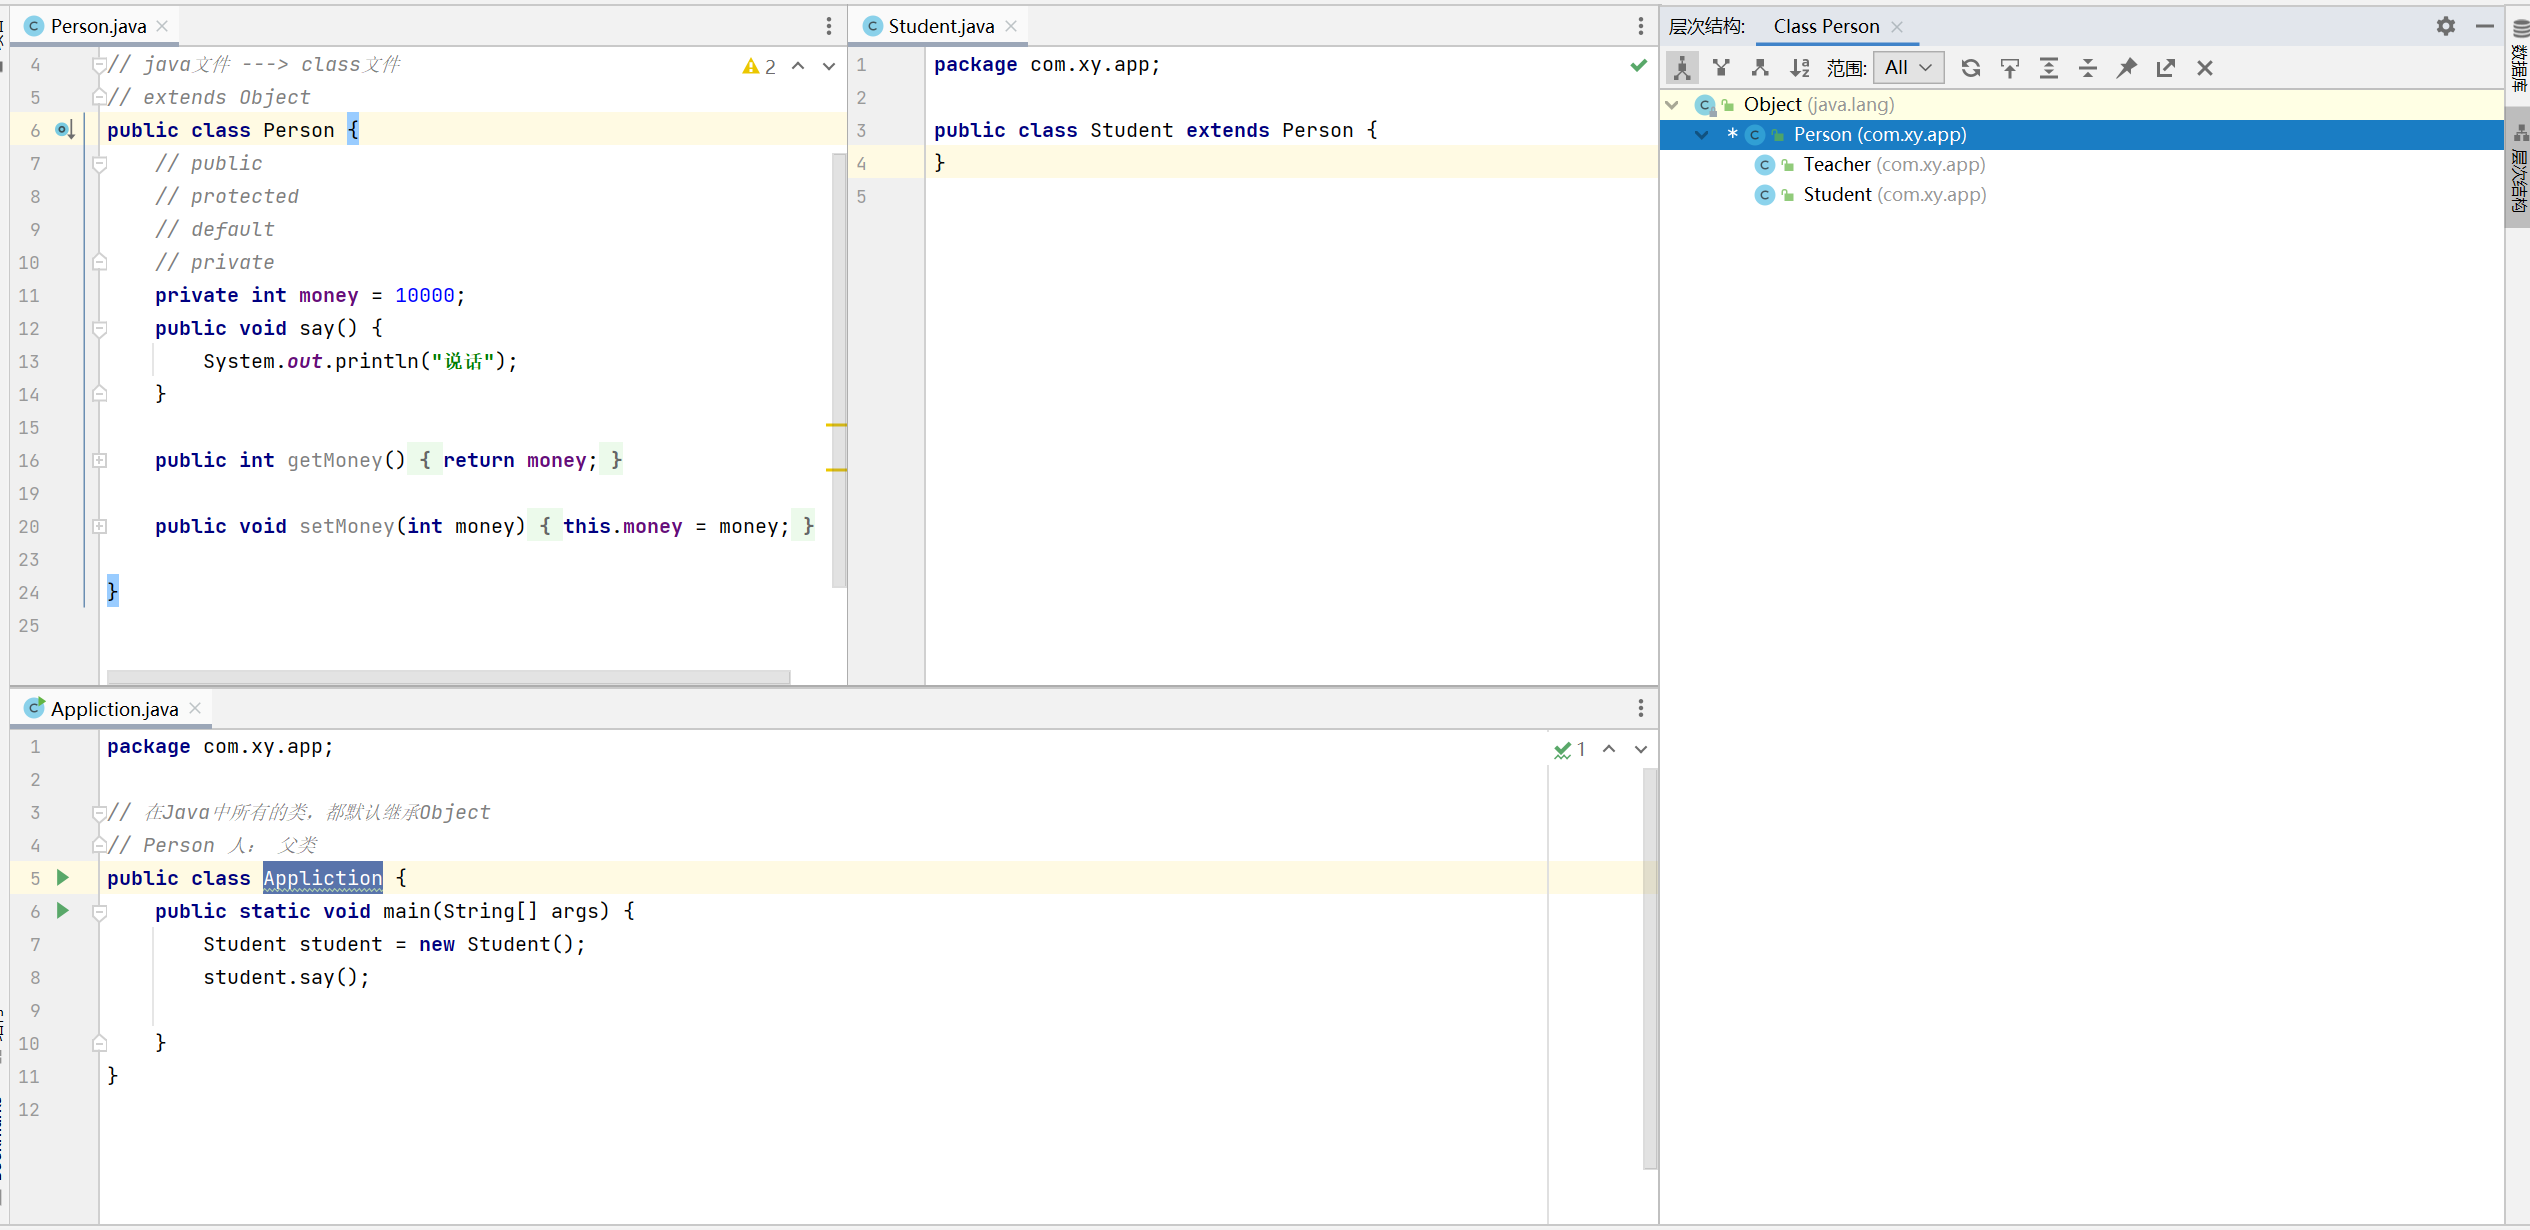
Task: Click the typo indicator in Appliction.java
Action: (1570, 749)
